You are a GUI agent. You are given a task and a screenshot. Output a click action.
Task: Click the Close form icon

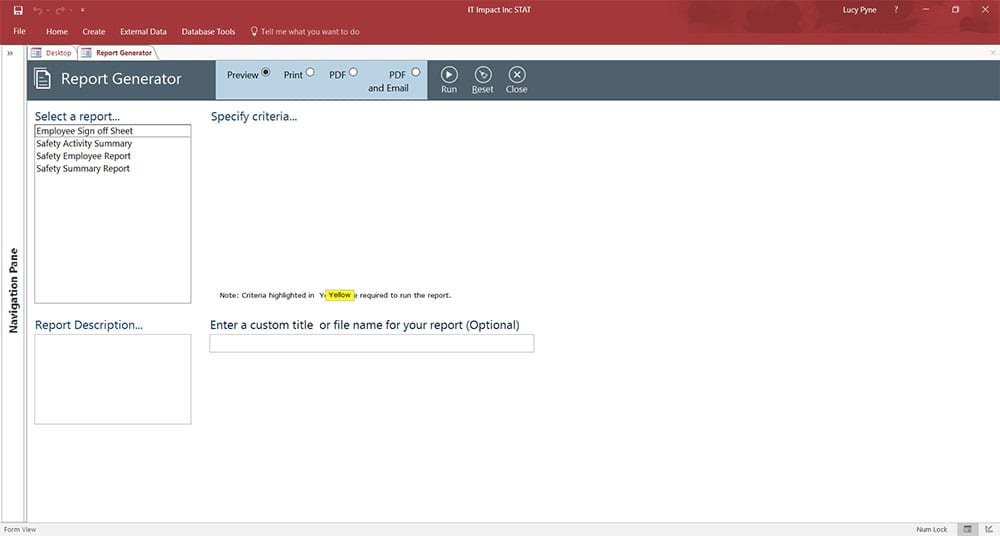point(517,75)
